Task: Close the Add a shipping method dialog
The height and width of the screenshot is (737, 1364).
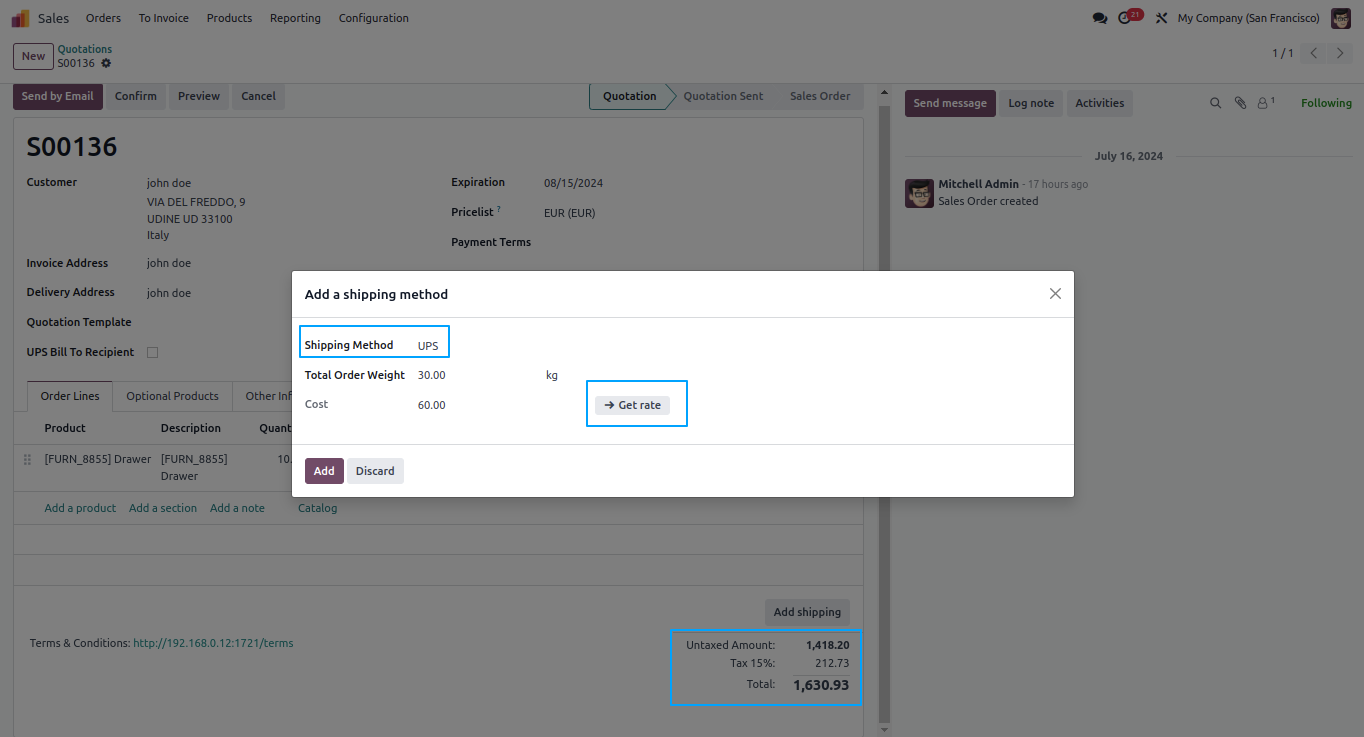Action: point(1055,294)
